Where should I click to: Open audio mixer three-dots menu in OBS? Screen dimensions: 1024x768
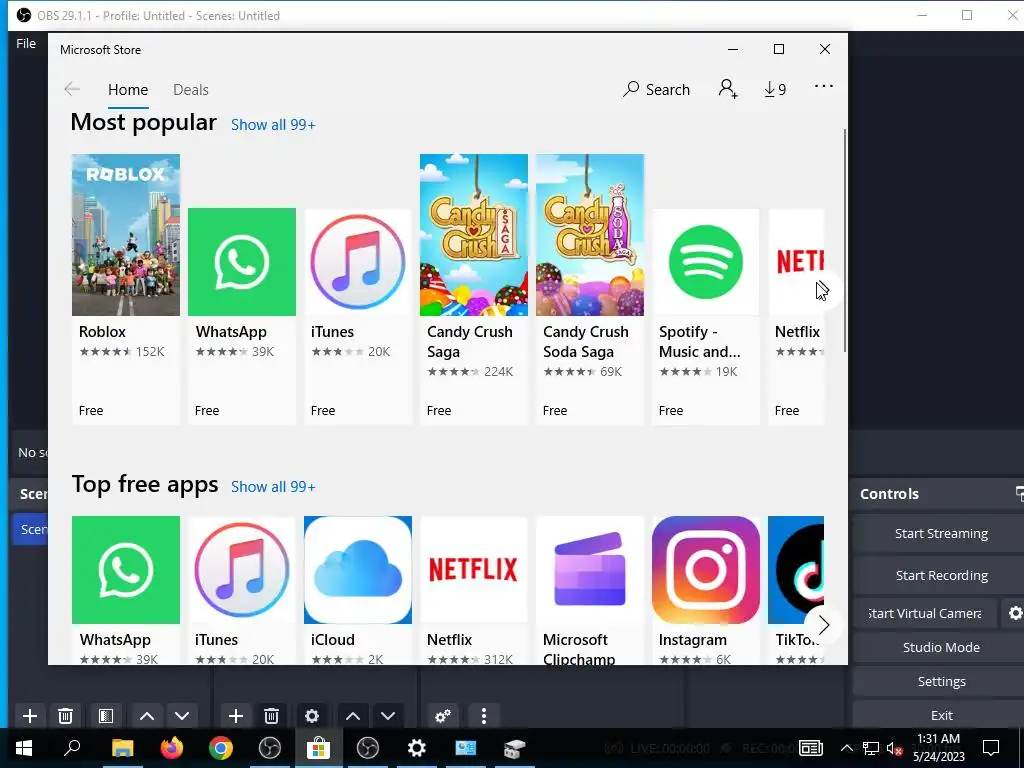coord(483,716)
